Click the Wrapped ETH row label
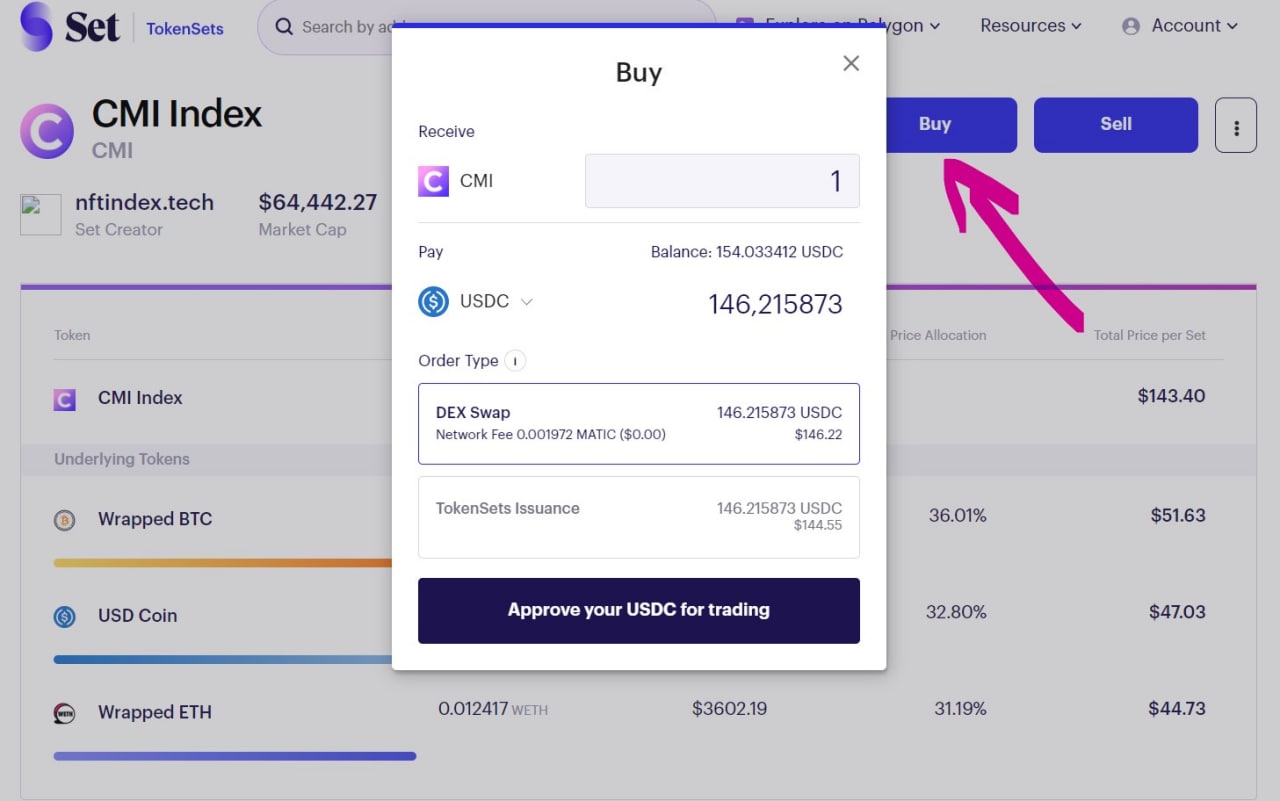Viewport: 1280px width, 801px height. [155, 712]
